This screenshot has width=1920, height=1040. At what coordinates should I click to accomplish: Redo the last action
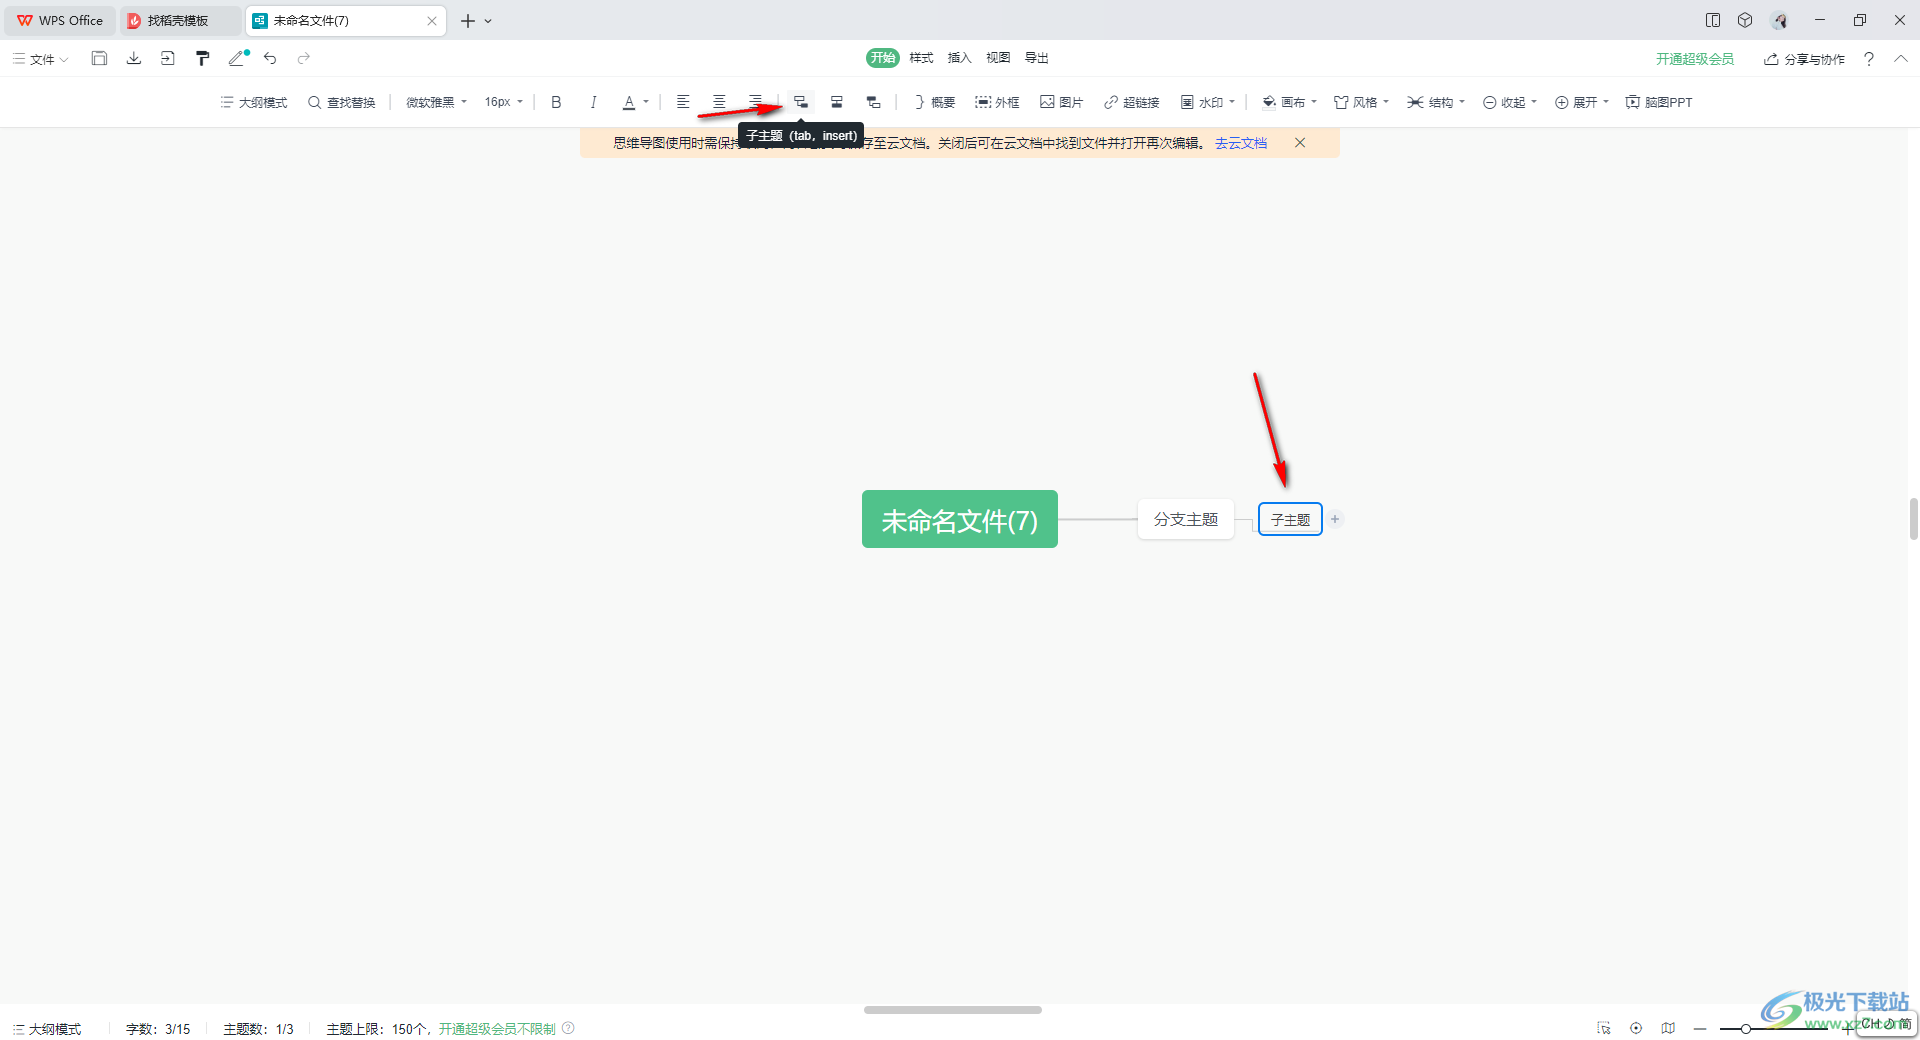pyautogui.click(x=304, y=58)
